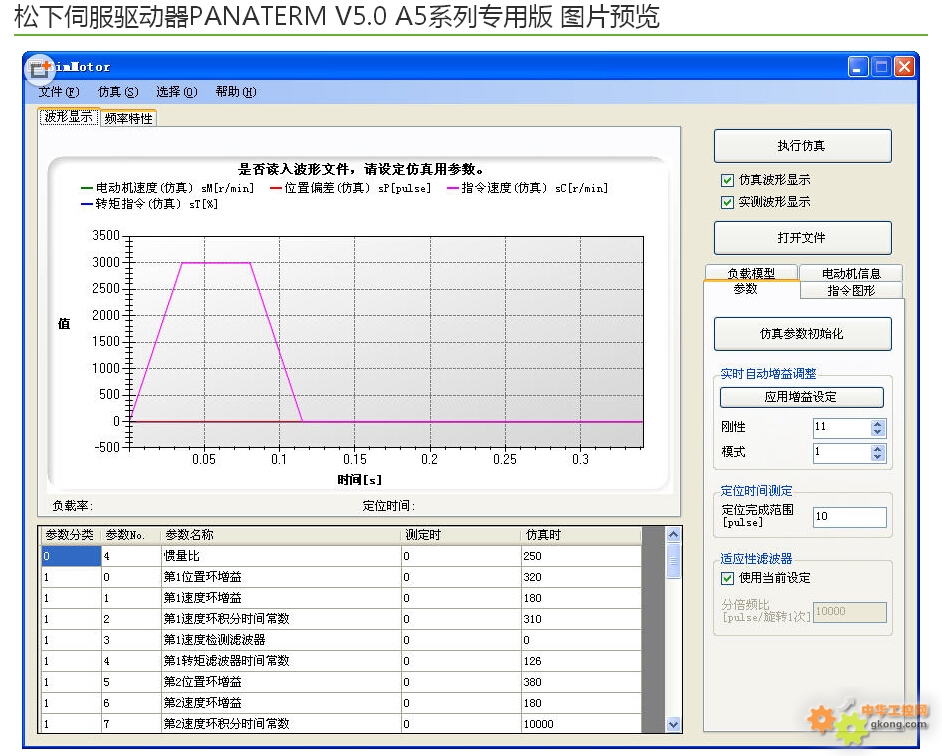Select the 第1速度检测滤波器 row

point(341,640)
